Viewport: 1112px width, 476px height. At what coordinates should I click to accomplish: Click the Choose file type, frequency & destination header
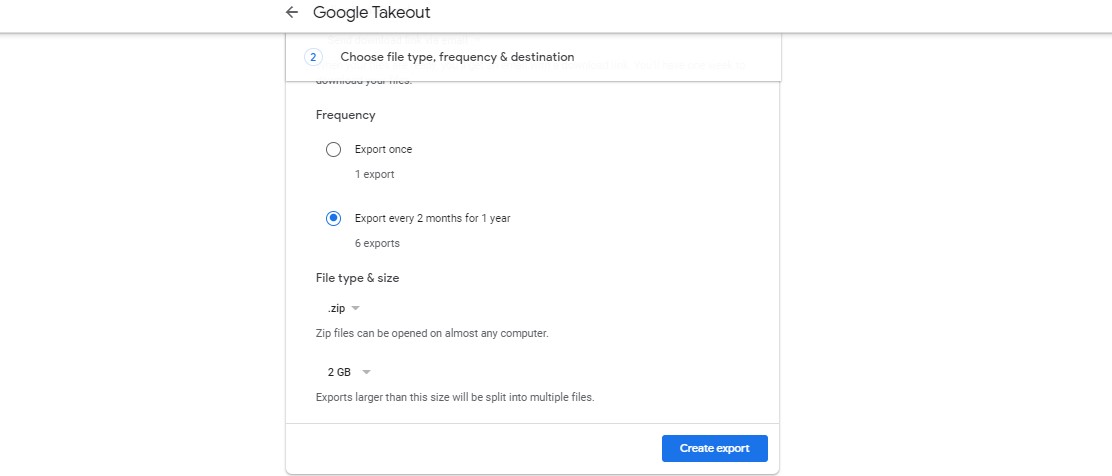tap(457, 57)
